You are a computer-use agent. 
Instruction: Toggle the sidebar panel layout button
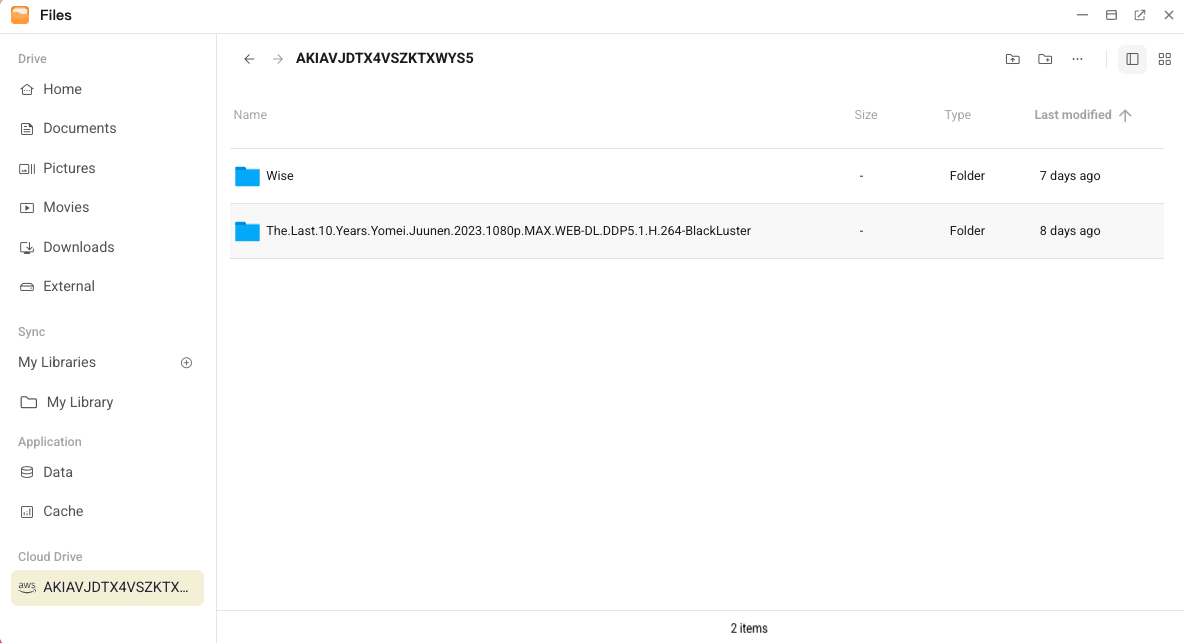tap(1132, 59)
